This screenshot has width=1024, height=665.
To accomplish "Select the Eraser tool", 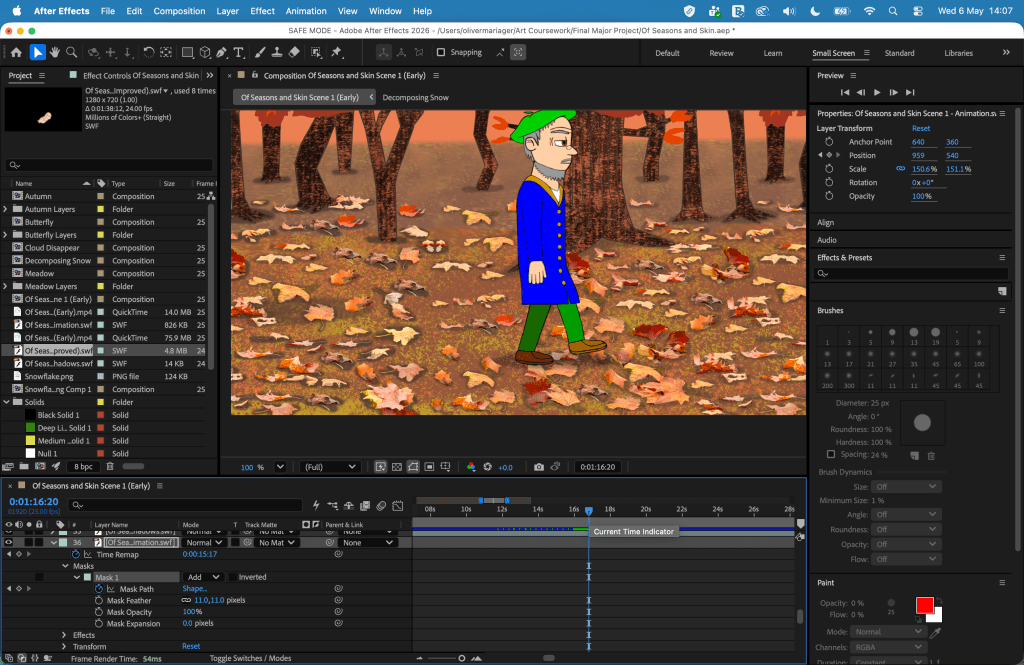I will point(294,52).
